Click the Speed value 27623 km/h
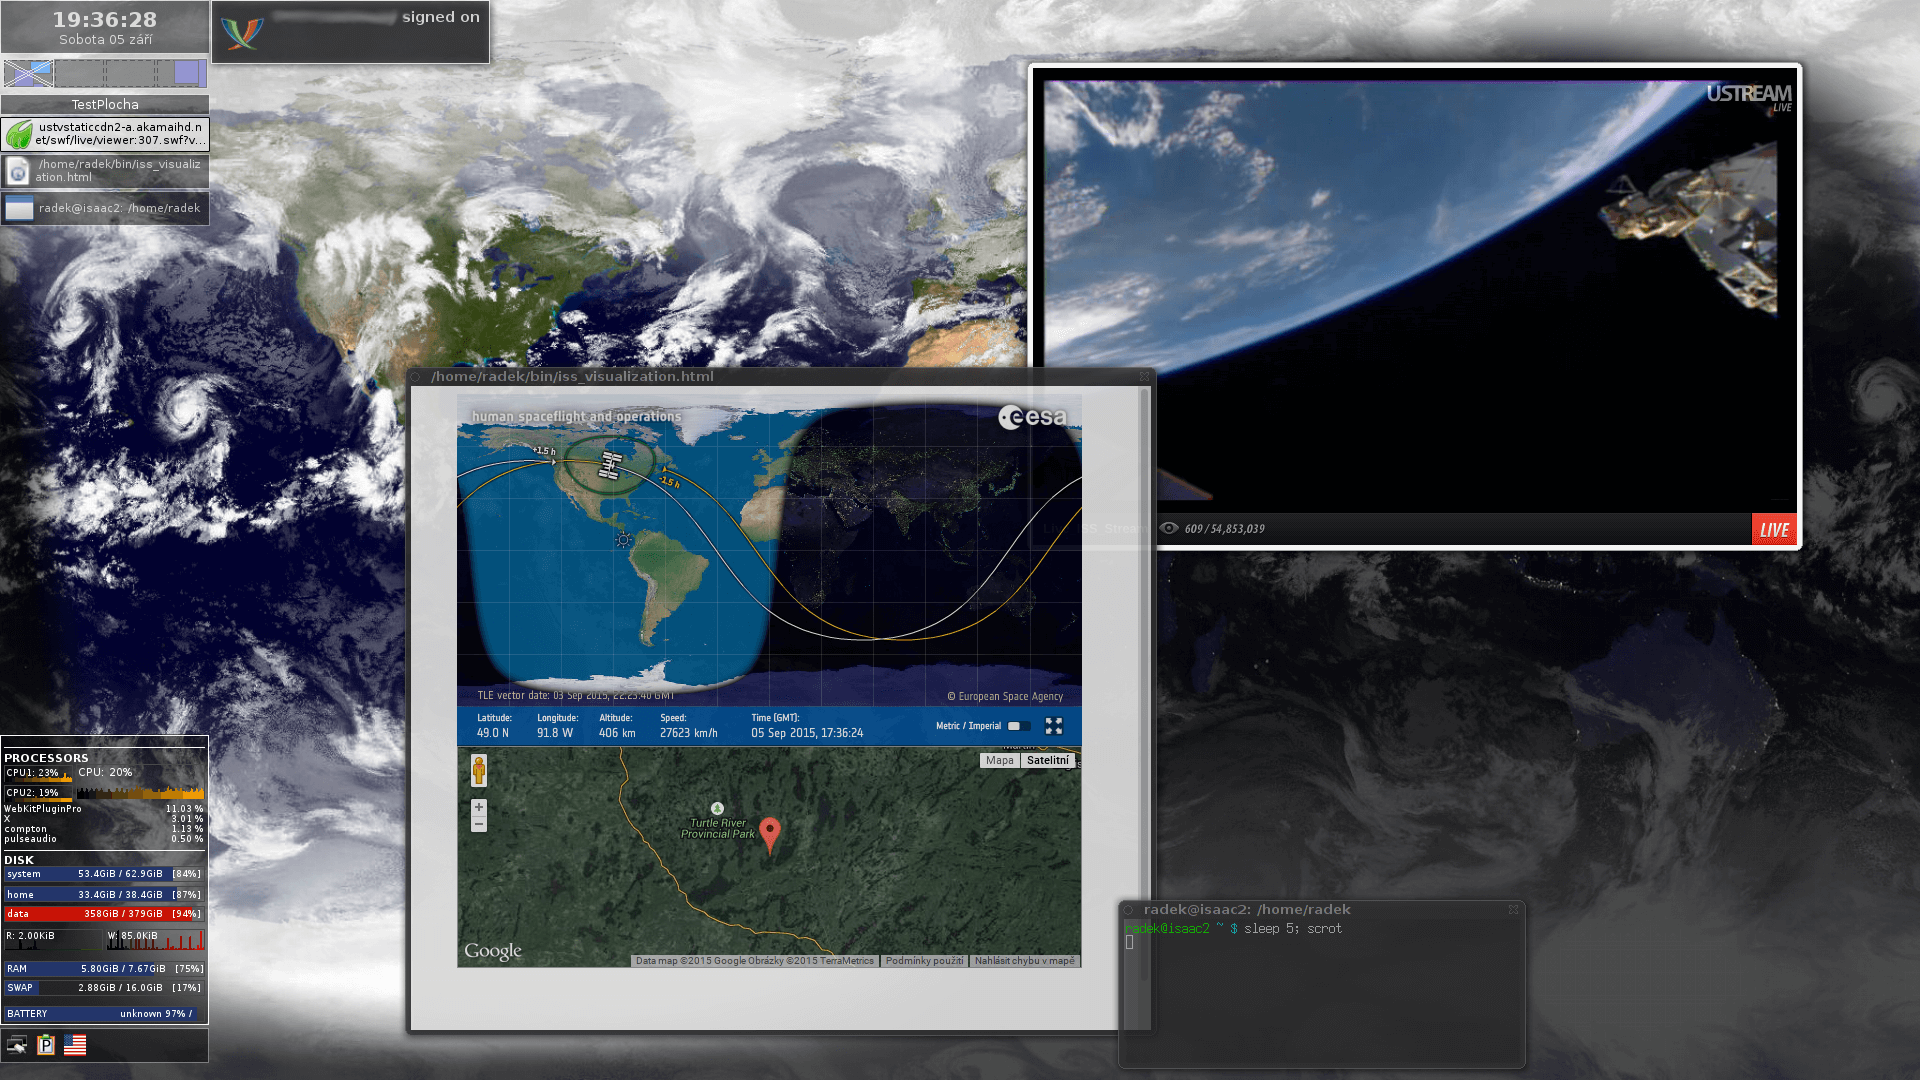Viewport: 1920px width, 1080px height. (x=689, y=733)
